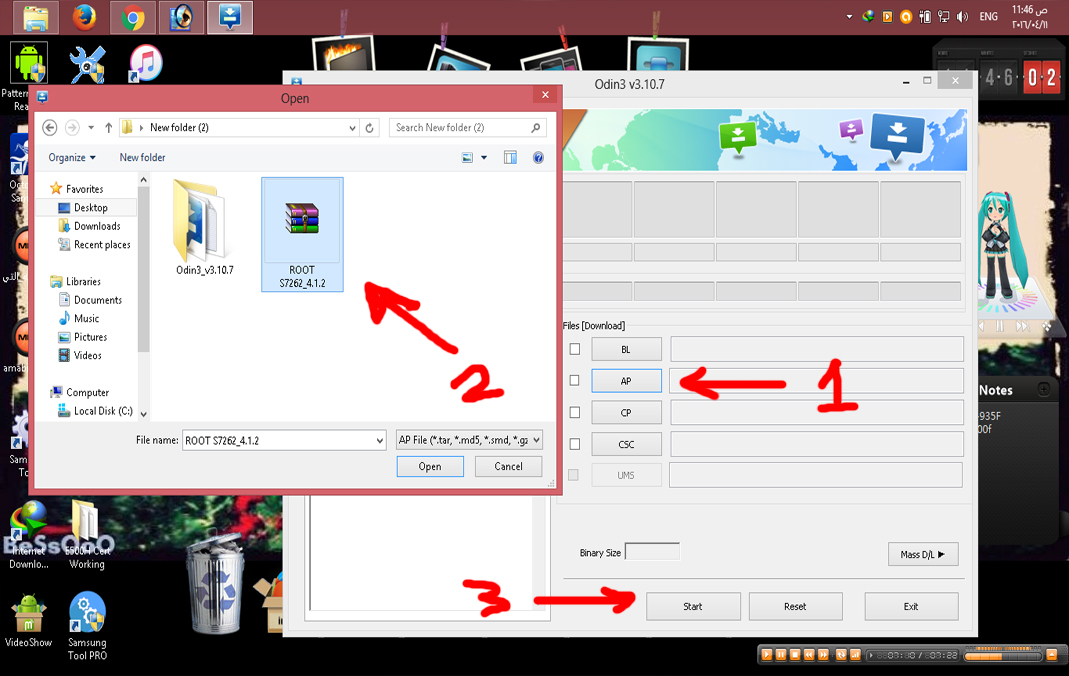Screen dimensions: 1069x676
Task: Expand the address bar path dropdown
Action: [352, 127]
